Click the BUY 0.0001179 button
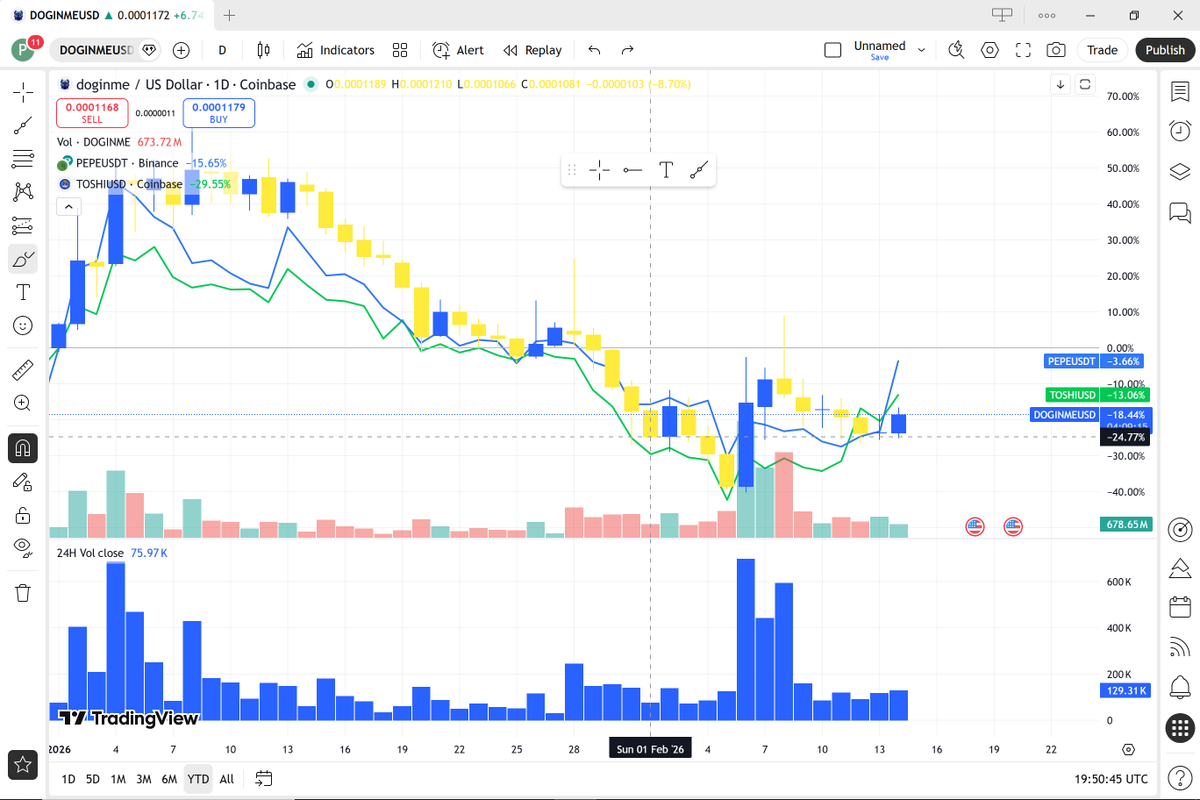The image size is (1200, 800). coord(219,112)
